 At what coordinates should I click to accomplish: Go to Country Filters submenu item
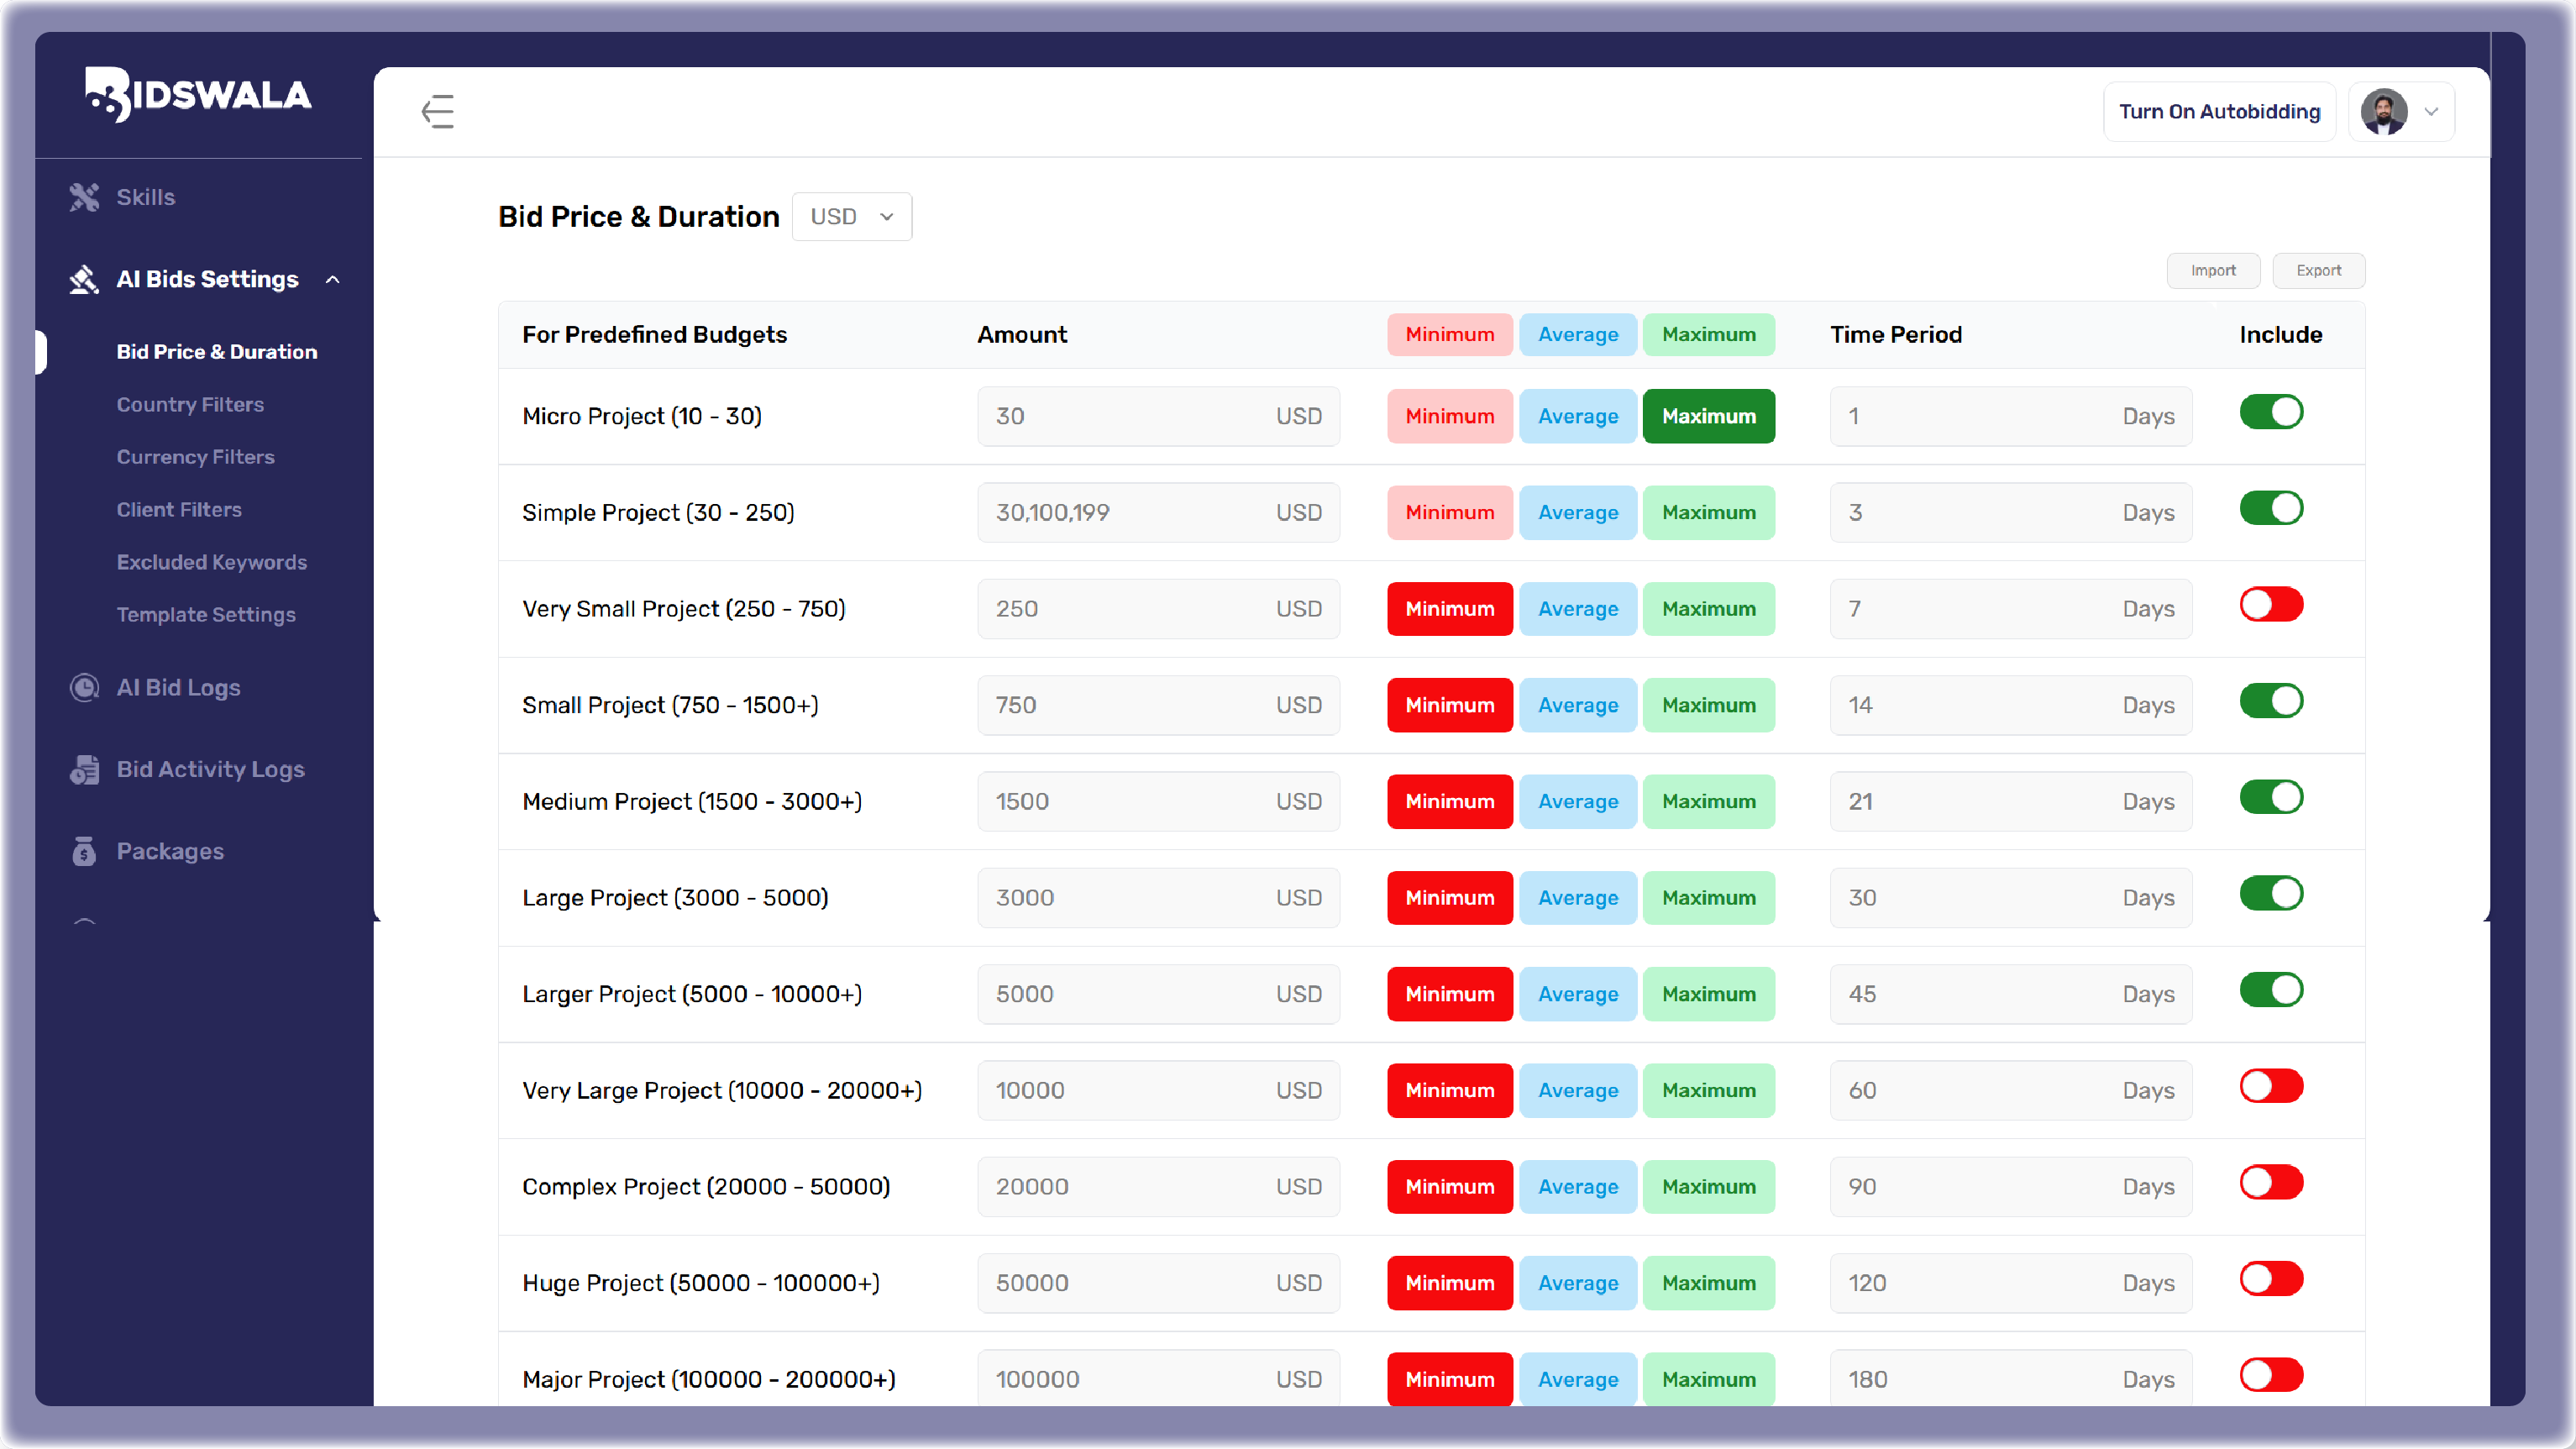point(190,404)
